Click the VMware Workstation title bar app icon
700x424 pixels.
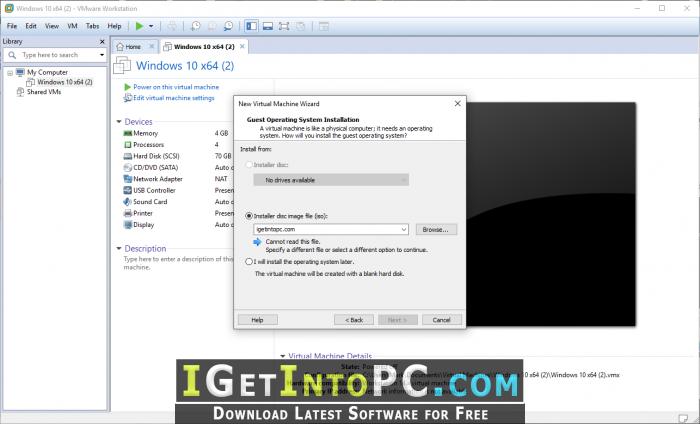click(x=9, y=8)
